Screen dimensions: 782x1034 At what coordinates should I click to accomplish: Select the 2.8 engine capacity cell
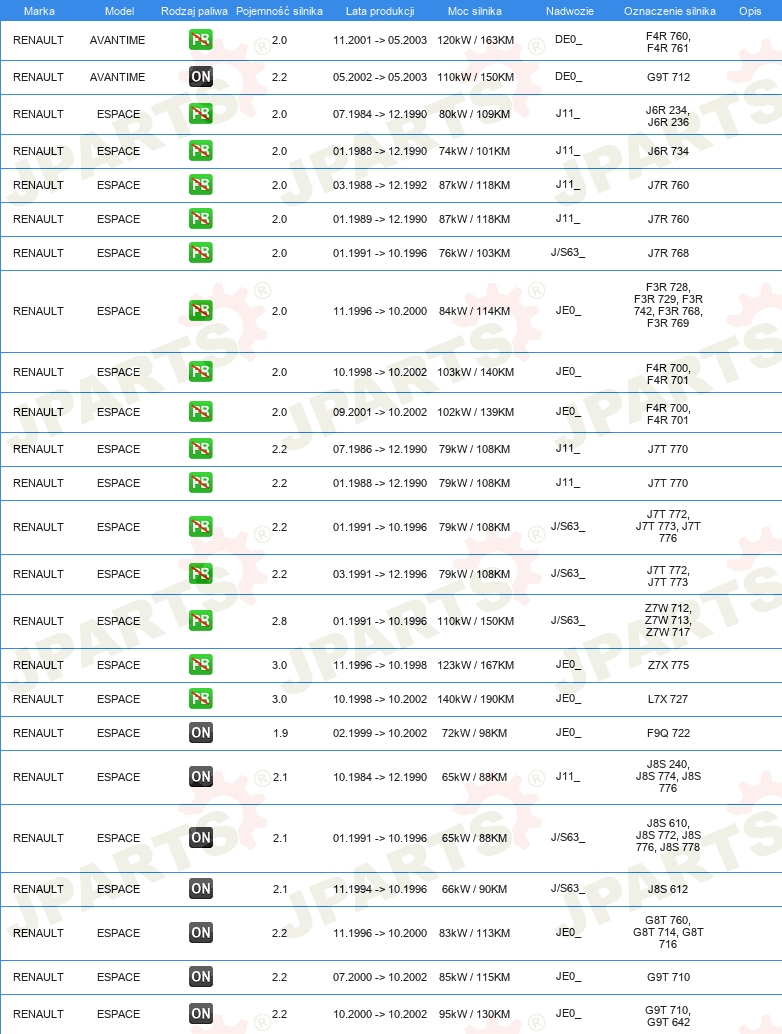coord(280,621)
